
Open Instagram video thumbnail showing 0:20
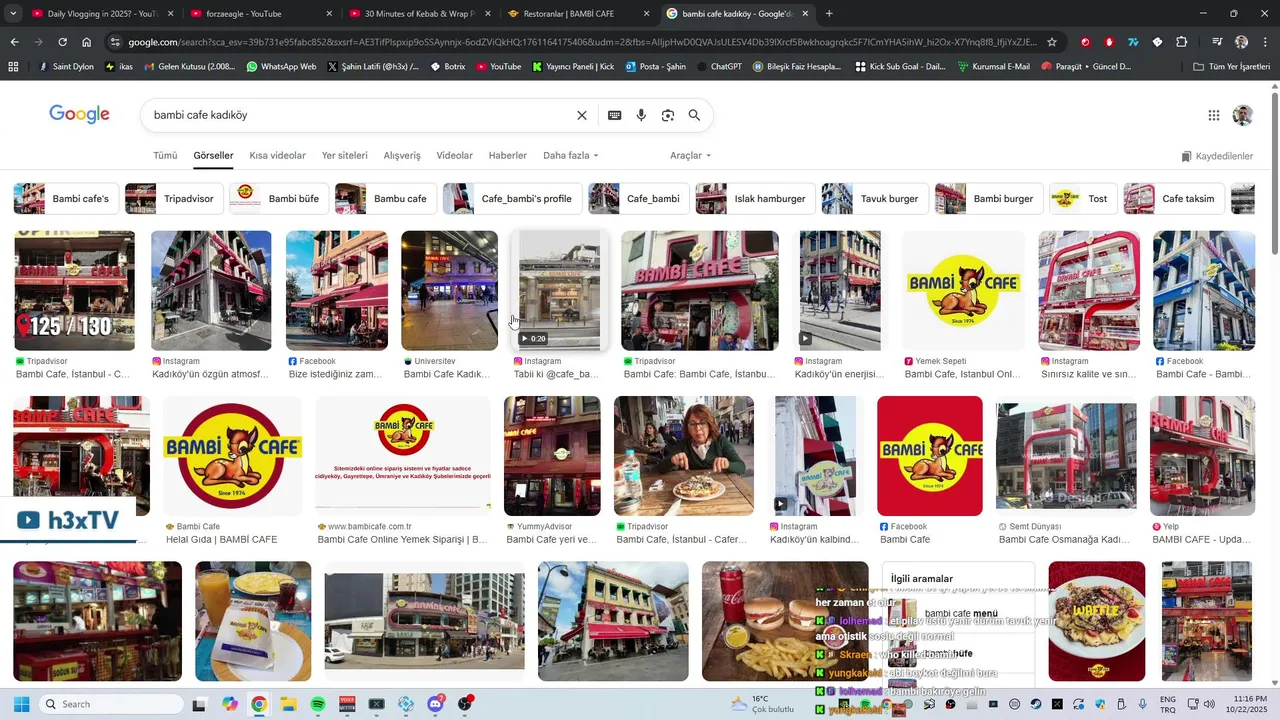pos(560,291)
